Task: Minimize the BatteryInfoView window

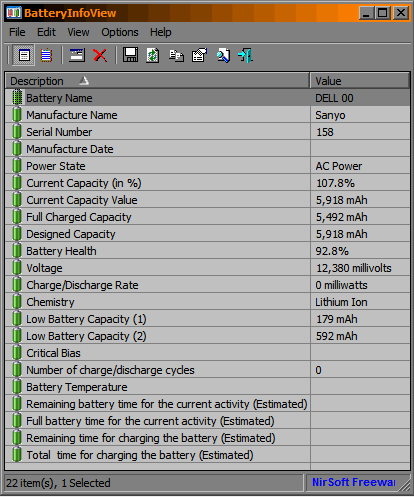Action: tap(367, 13)
